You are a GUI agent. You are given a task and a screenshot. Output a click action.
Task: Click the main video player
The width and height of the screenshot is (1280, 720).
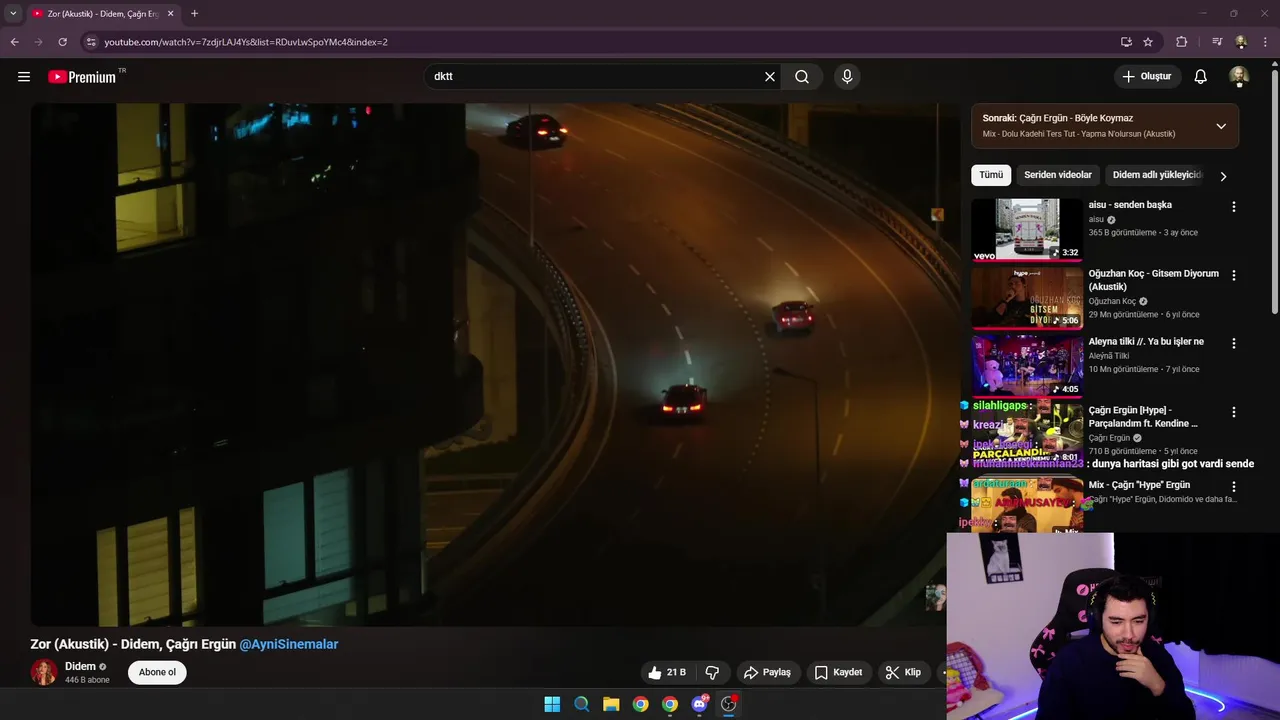click(495, 365)
